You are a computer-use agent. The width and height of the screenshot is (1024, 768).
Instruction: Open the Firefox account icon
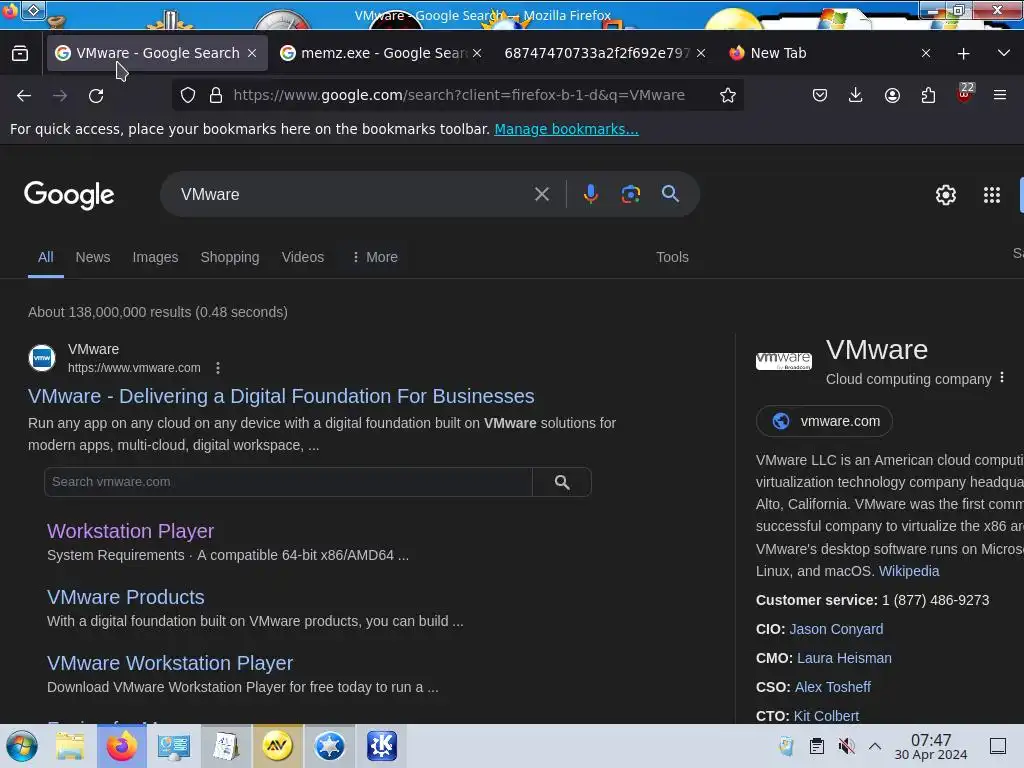tap(892, 95)
